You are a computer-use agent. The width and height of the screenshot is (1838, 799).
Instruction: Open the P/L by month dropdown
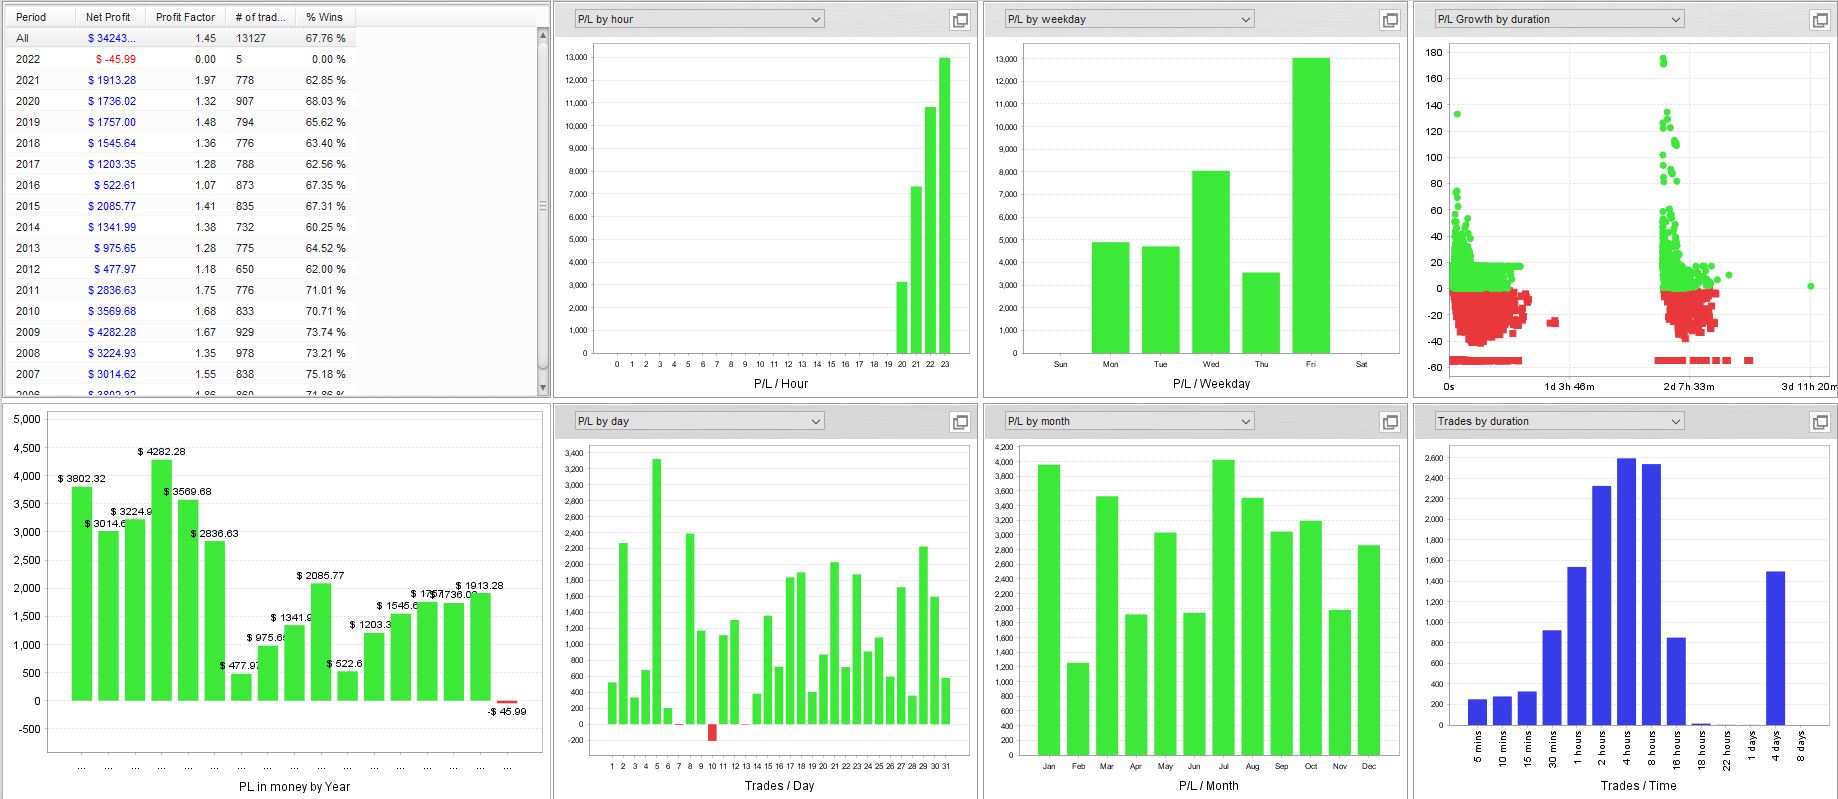tap(1129, 421)
